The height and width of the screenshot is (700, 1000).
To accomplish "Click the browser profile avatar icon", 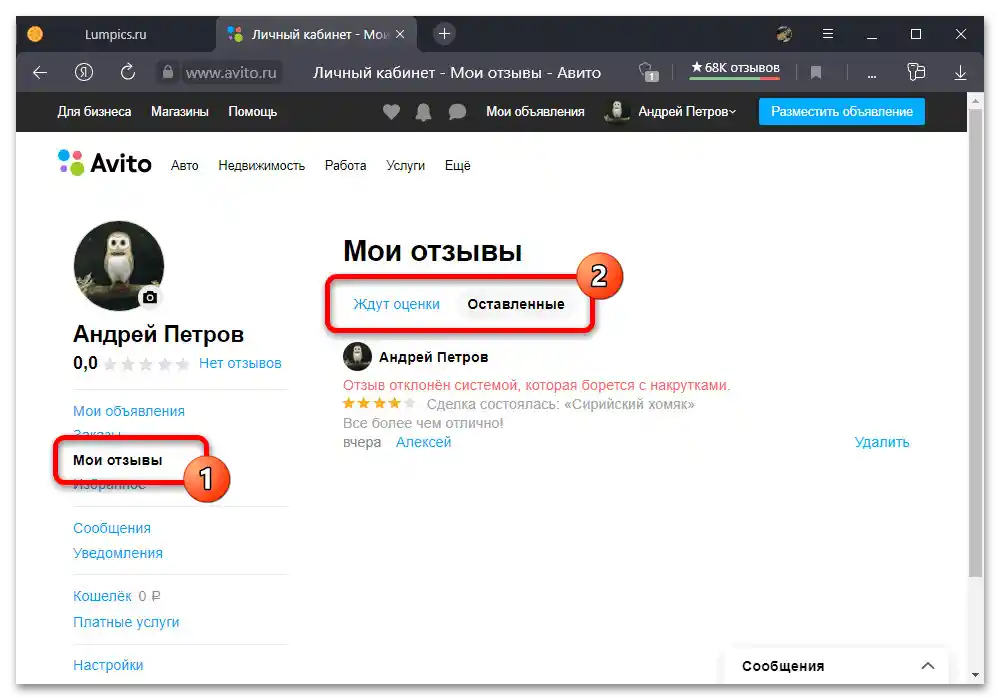I will (x=784, y=34).
